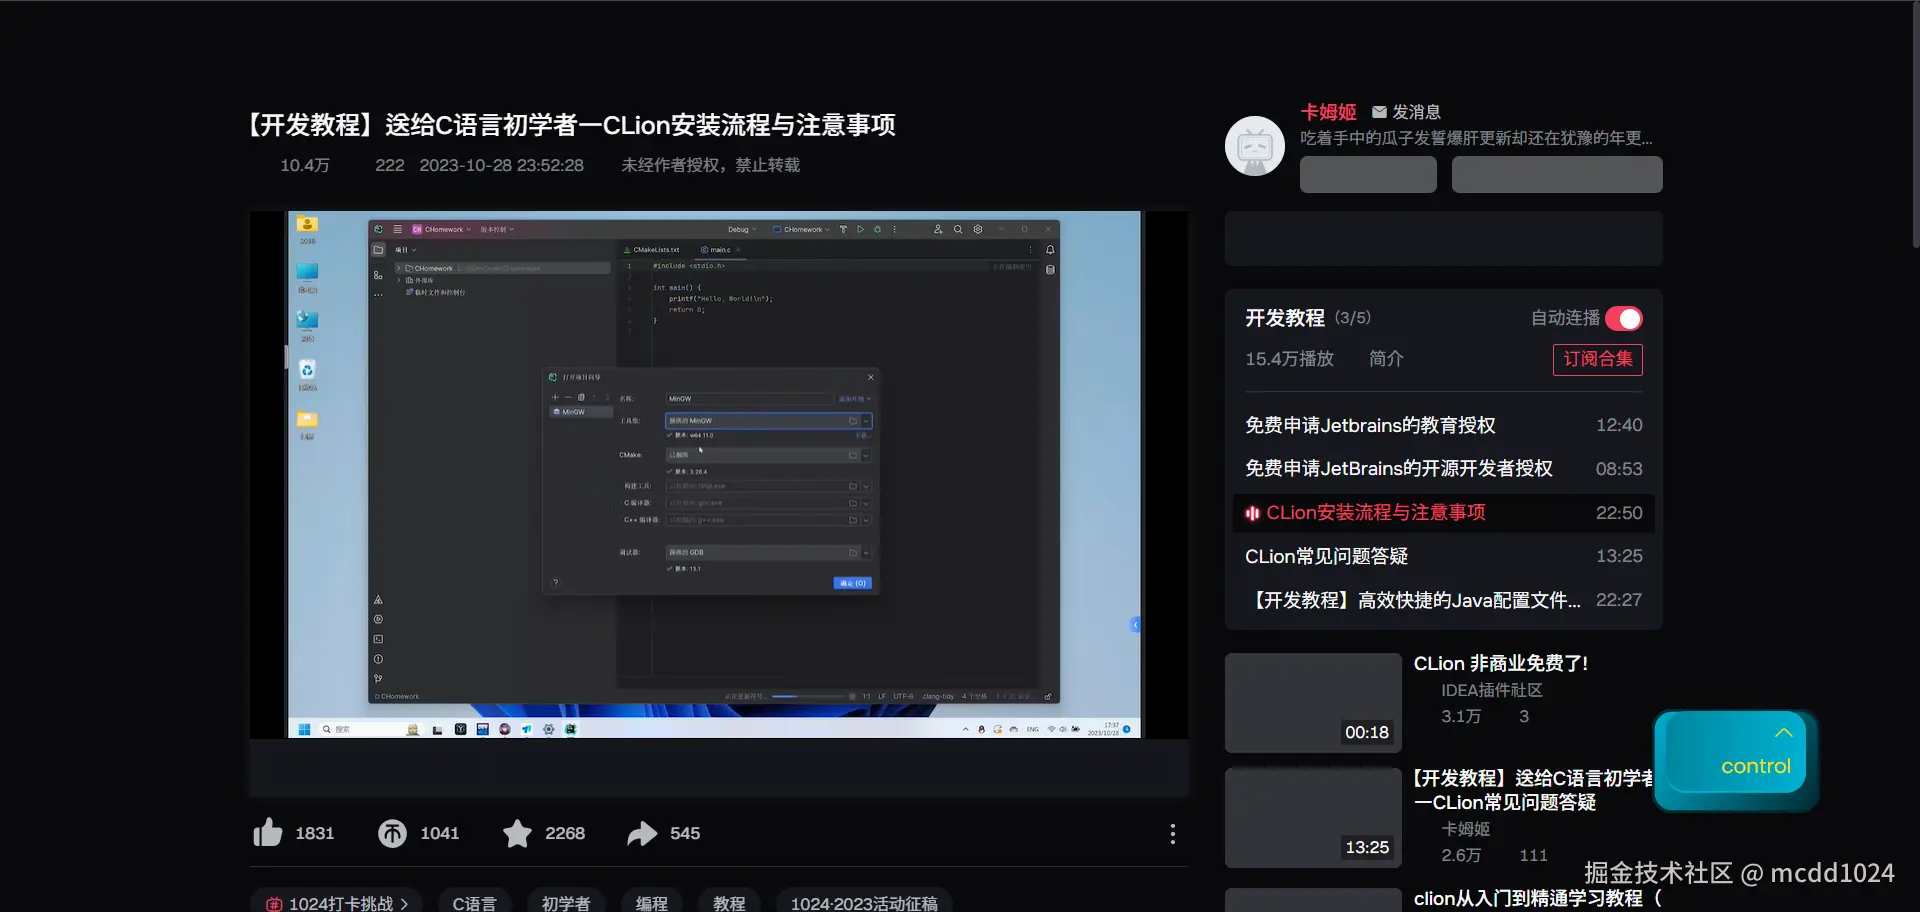The height and width of the screenshot is (912, 1920).
Task: Share the video using the arrow icon
Action: [x=642, y=833]
